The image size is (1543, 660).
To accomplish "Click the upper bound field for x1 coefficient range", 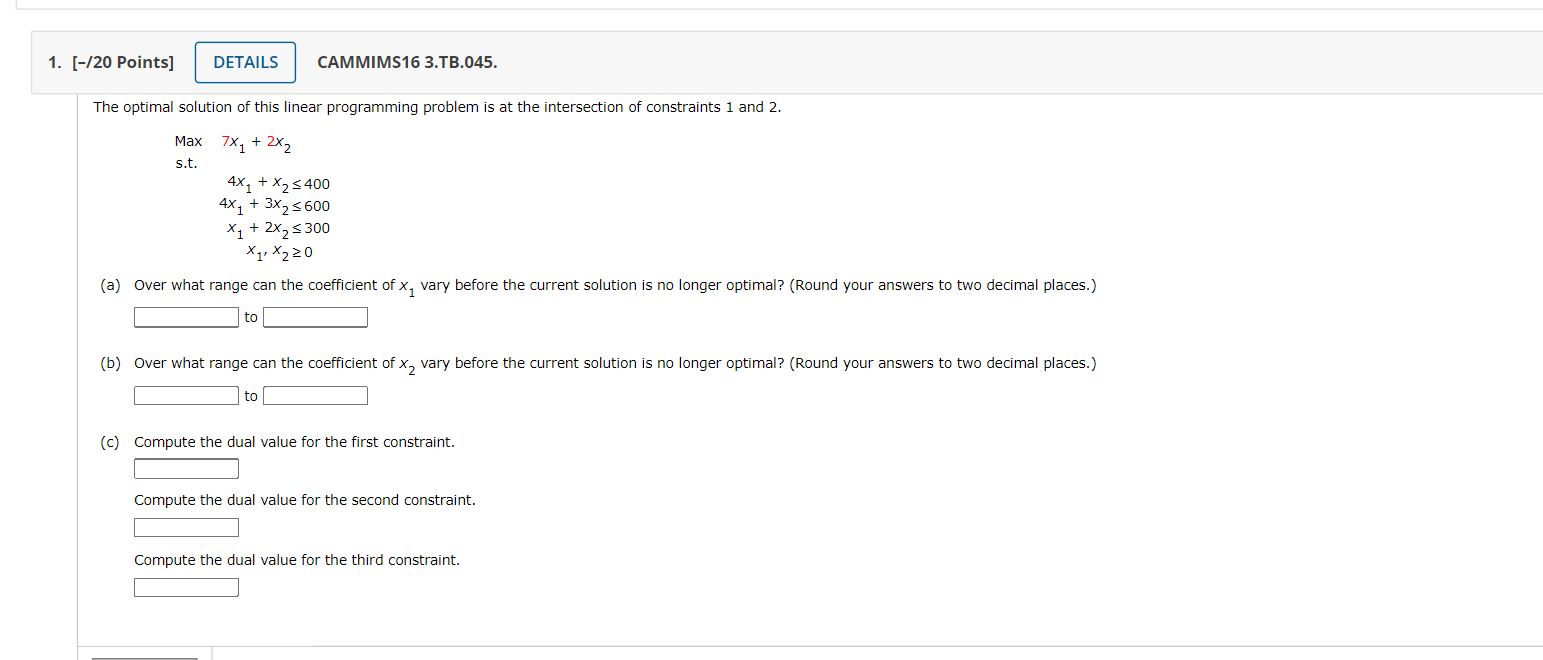I will click(315, 317).
